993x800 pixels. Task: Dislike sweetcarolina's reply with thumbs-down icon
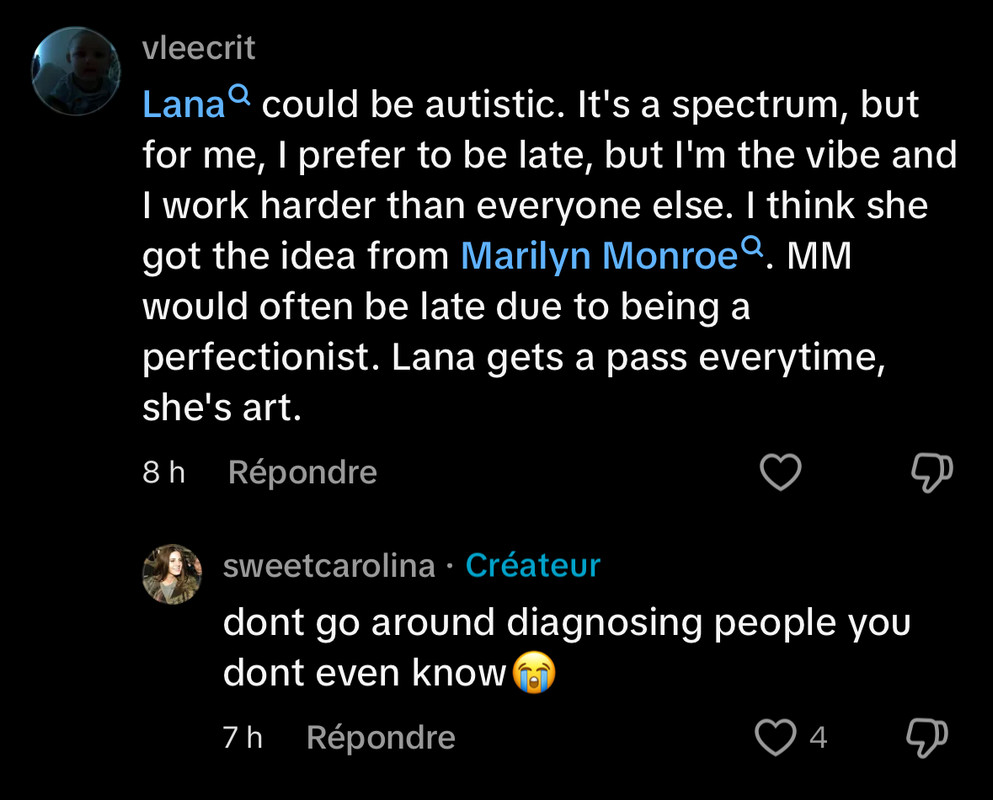927,739
